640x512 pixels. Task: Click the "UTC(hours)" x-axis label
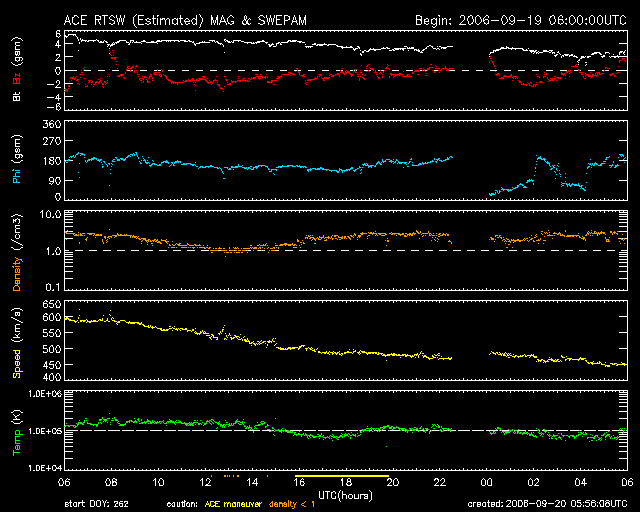[x=345, y=496]
